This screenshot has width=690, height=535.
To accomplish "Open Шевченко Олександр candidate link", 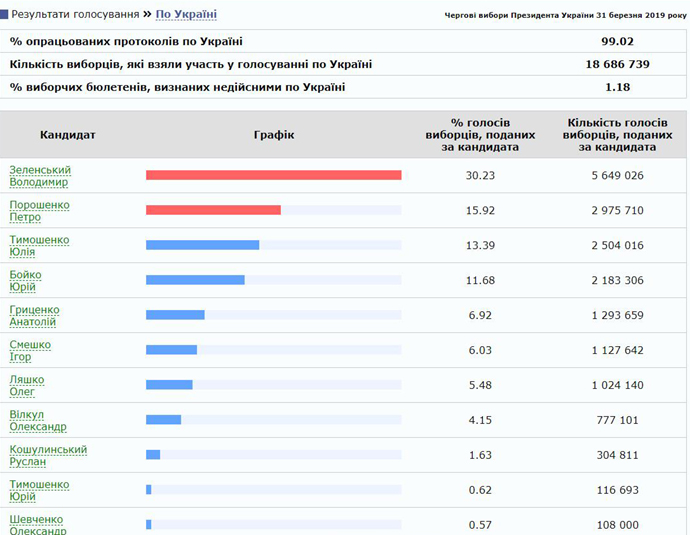I will [38, 524].
